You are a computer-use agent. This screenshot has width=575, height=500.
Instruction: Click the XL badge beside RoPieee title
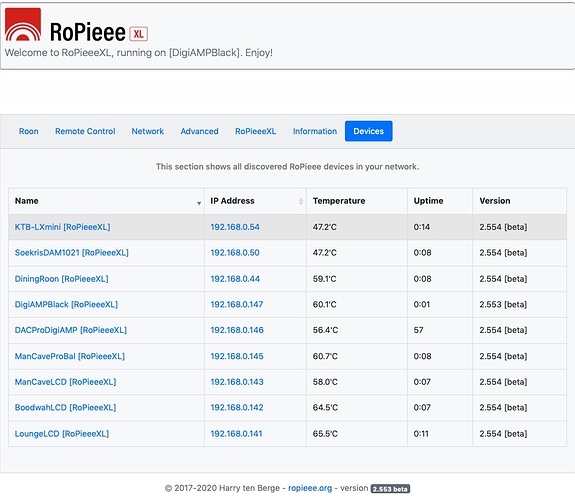pyautogui.click(x=139, y=34)
